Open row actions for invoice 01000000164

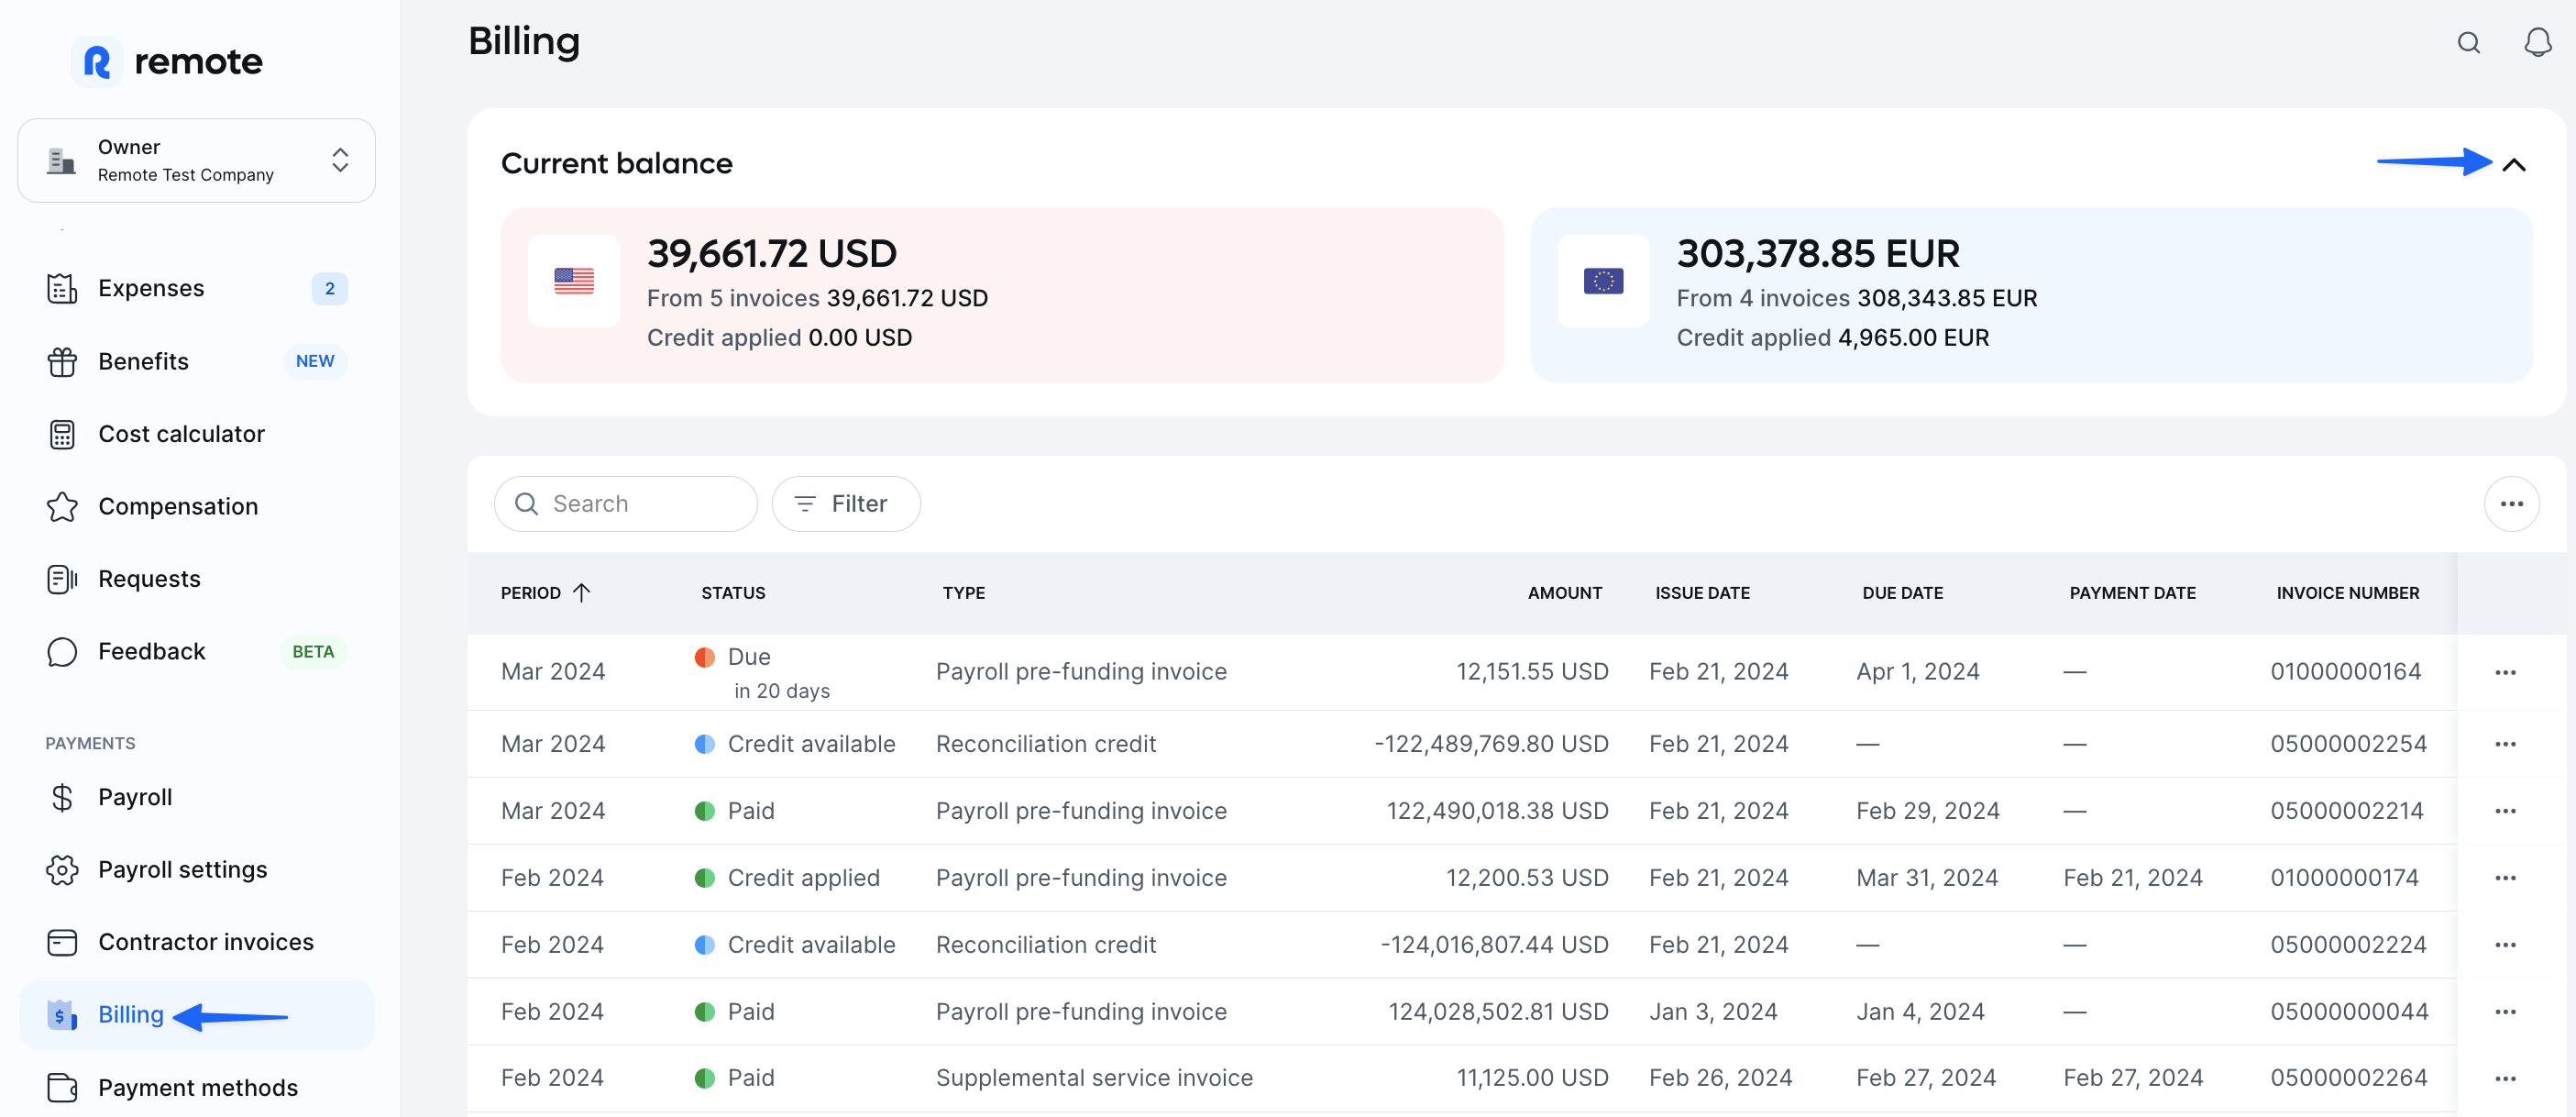(x=2505, y=671)
